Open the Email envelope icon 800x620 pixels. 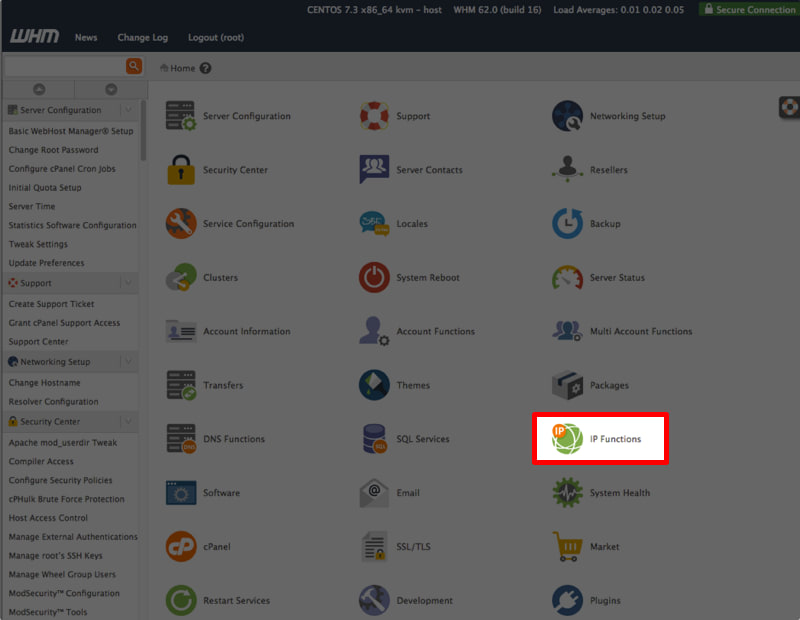tap(374, 492)
